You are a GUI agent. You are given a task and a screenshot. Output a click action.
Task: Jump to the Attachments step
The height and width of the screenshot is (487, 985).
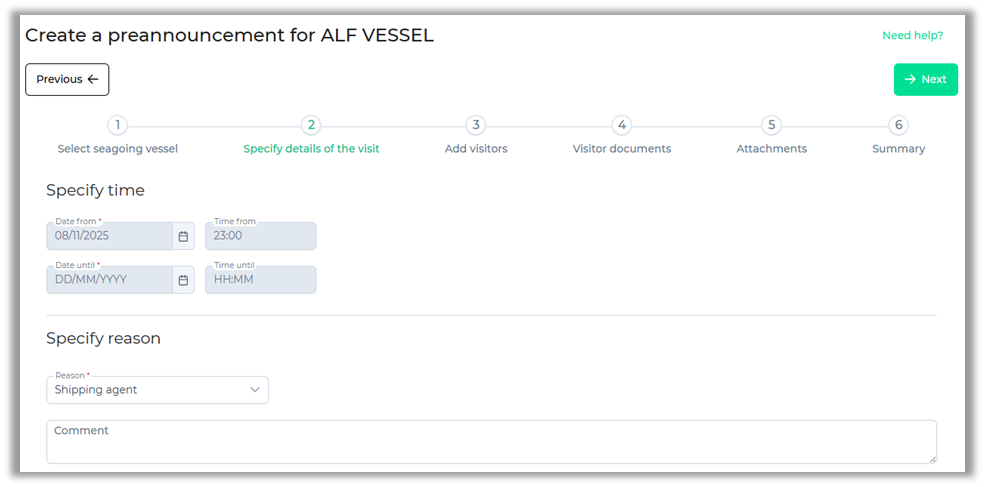pos(771,149)
